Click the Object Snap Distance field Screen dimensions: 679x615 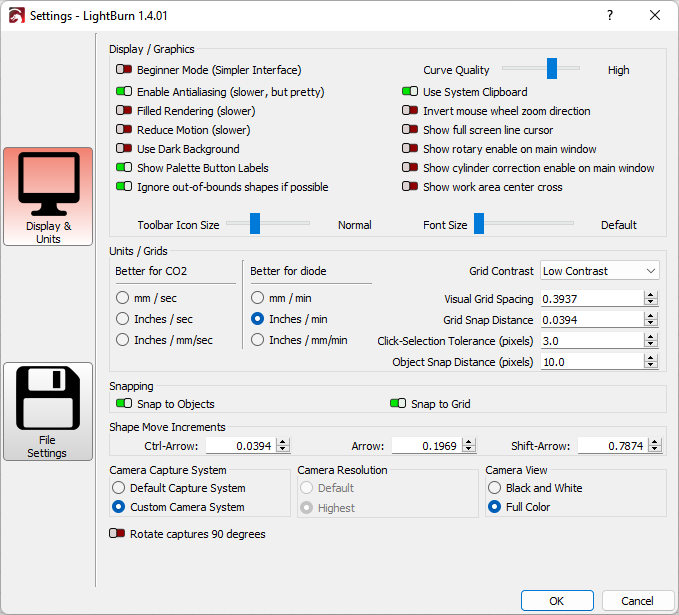click(x=592, y=362)
